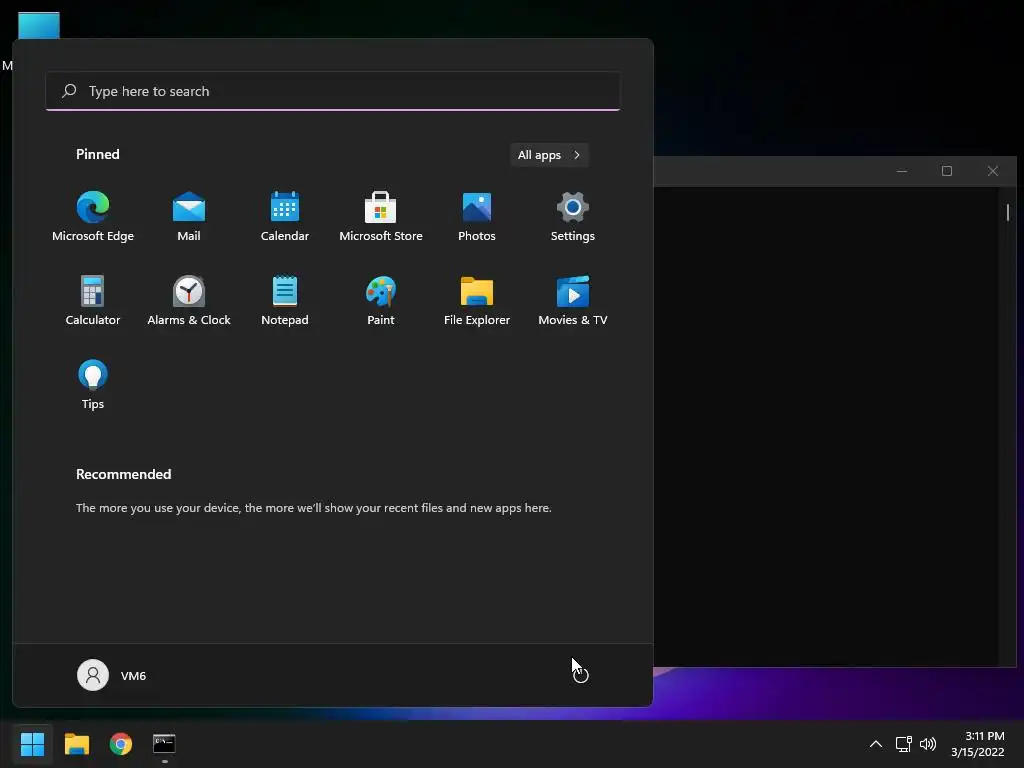Viewport: 1024px width, 768px height.
Task: Close the background console window
Action: click(993, 171)
